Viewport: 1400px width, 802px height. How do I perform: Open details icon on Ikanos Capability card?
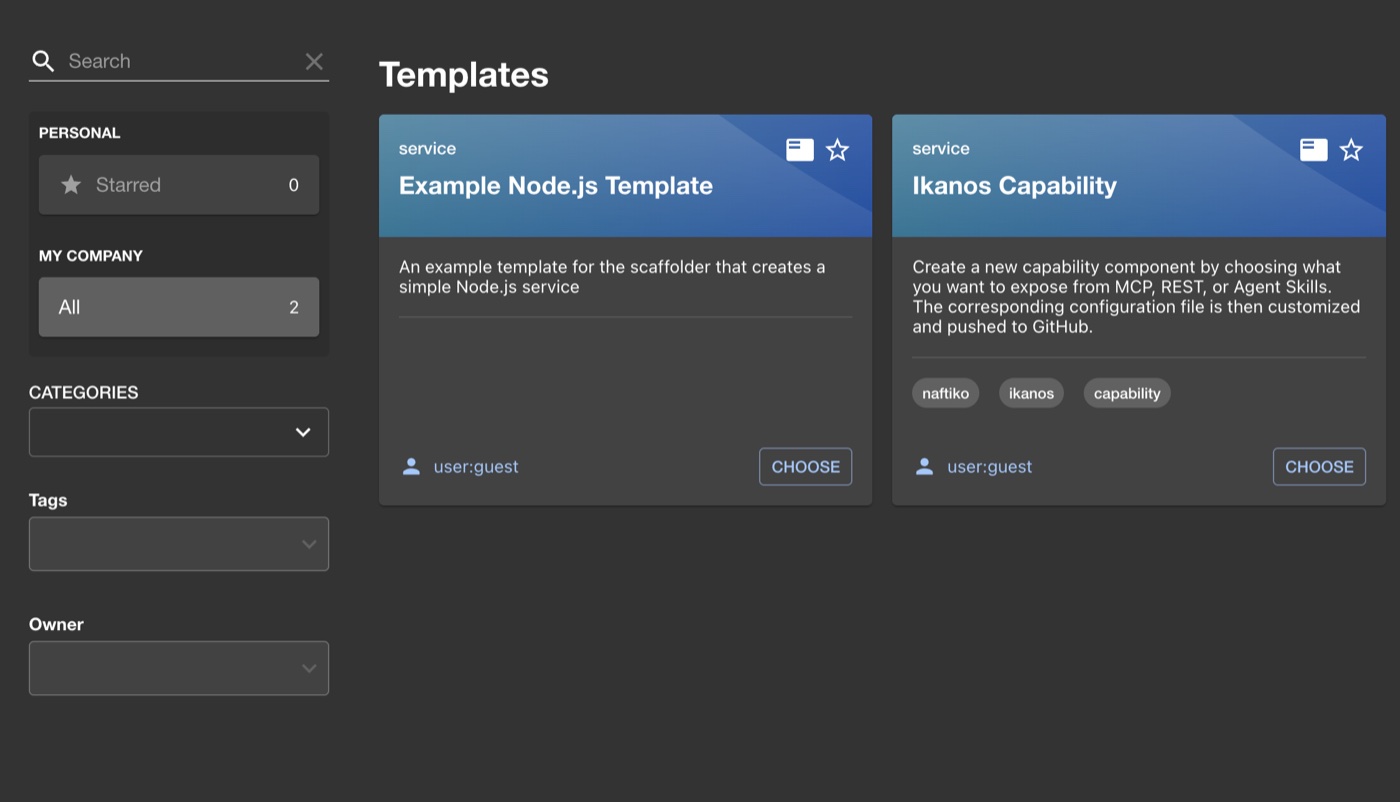[x=1314, y=150]
